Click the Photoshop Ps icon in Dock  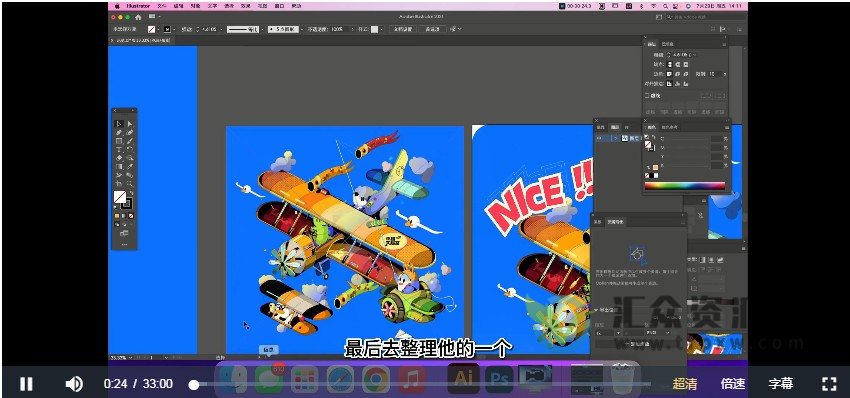pos(499,378)
